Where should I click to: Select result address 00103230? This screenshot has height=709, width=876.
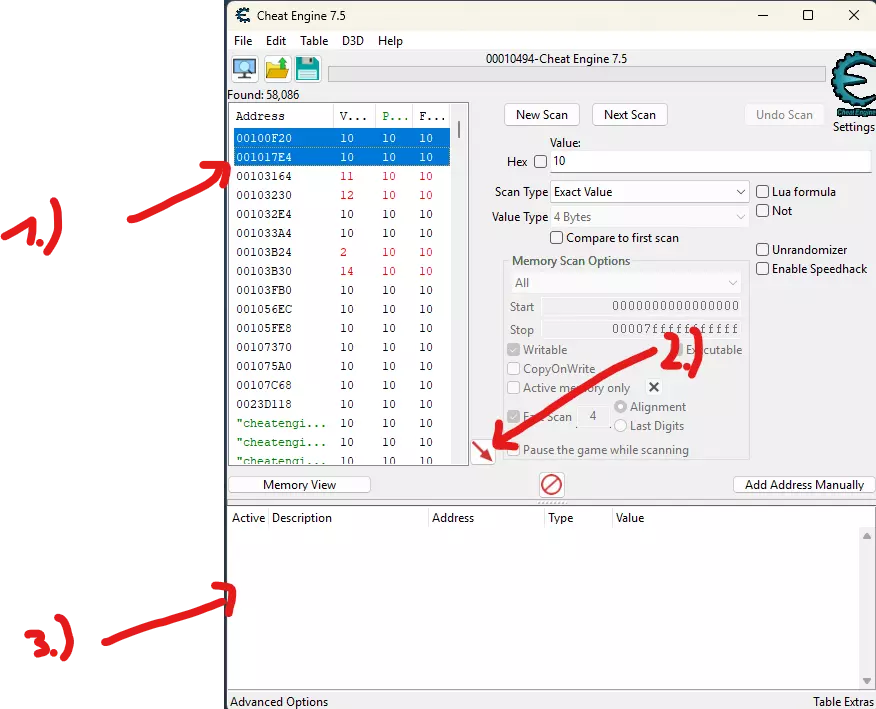341,195
